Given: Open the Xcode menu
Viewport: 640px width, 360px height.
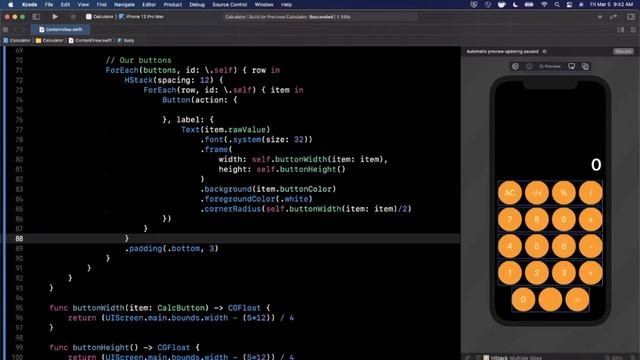Looking at the screenshot, I should [x=29, y=4].
